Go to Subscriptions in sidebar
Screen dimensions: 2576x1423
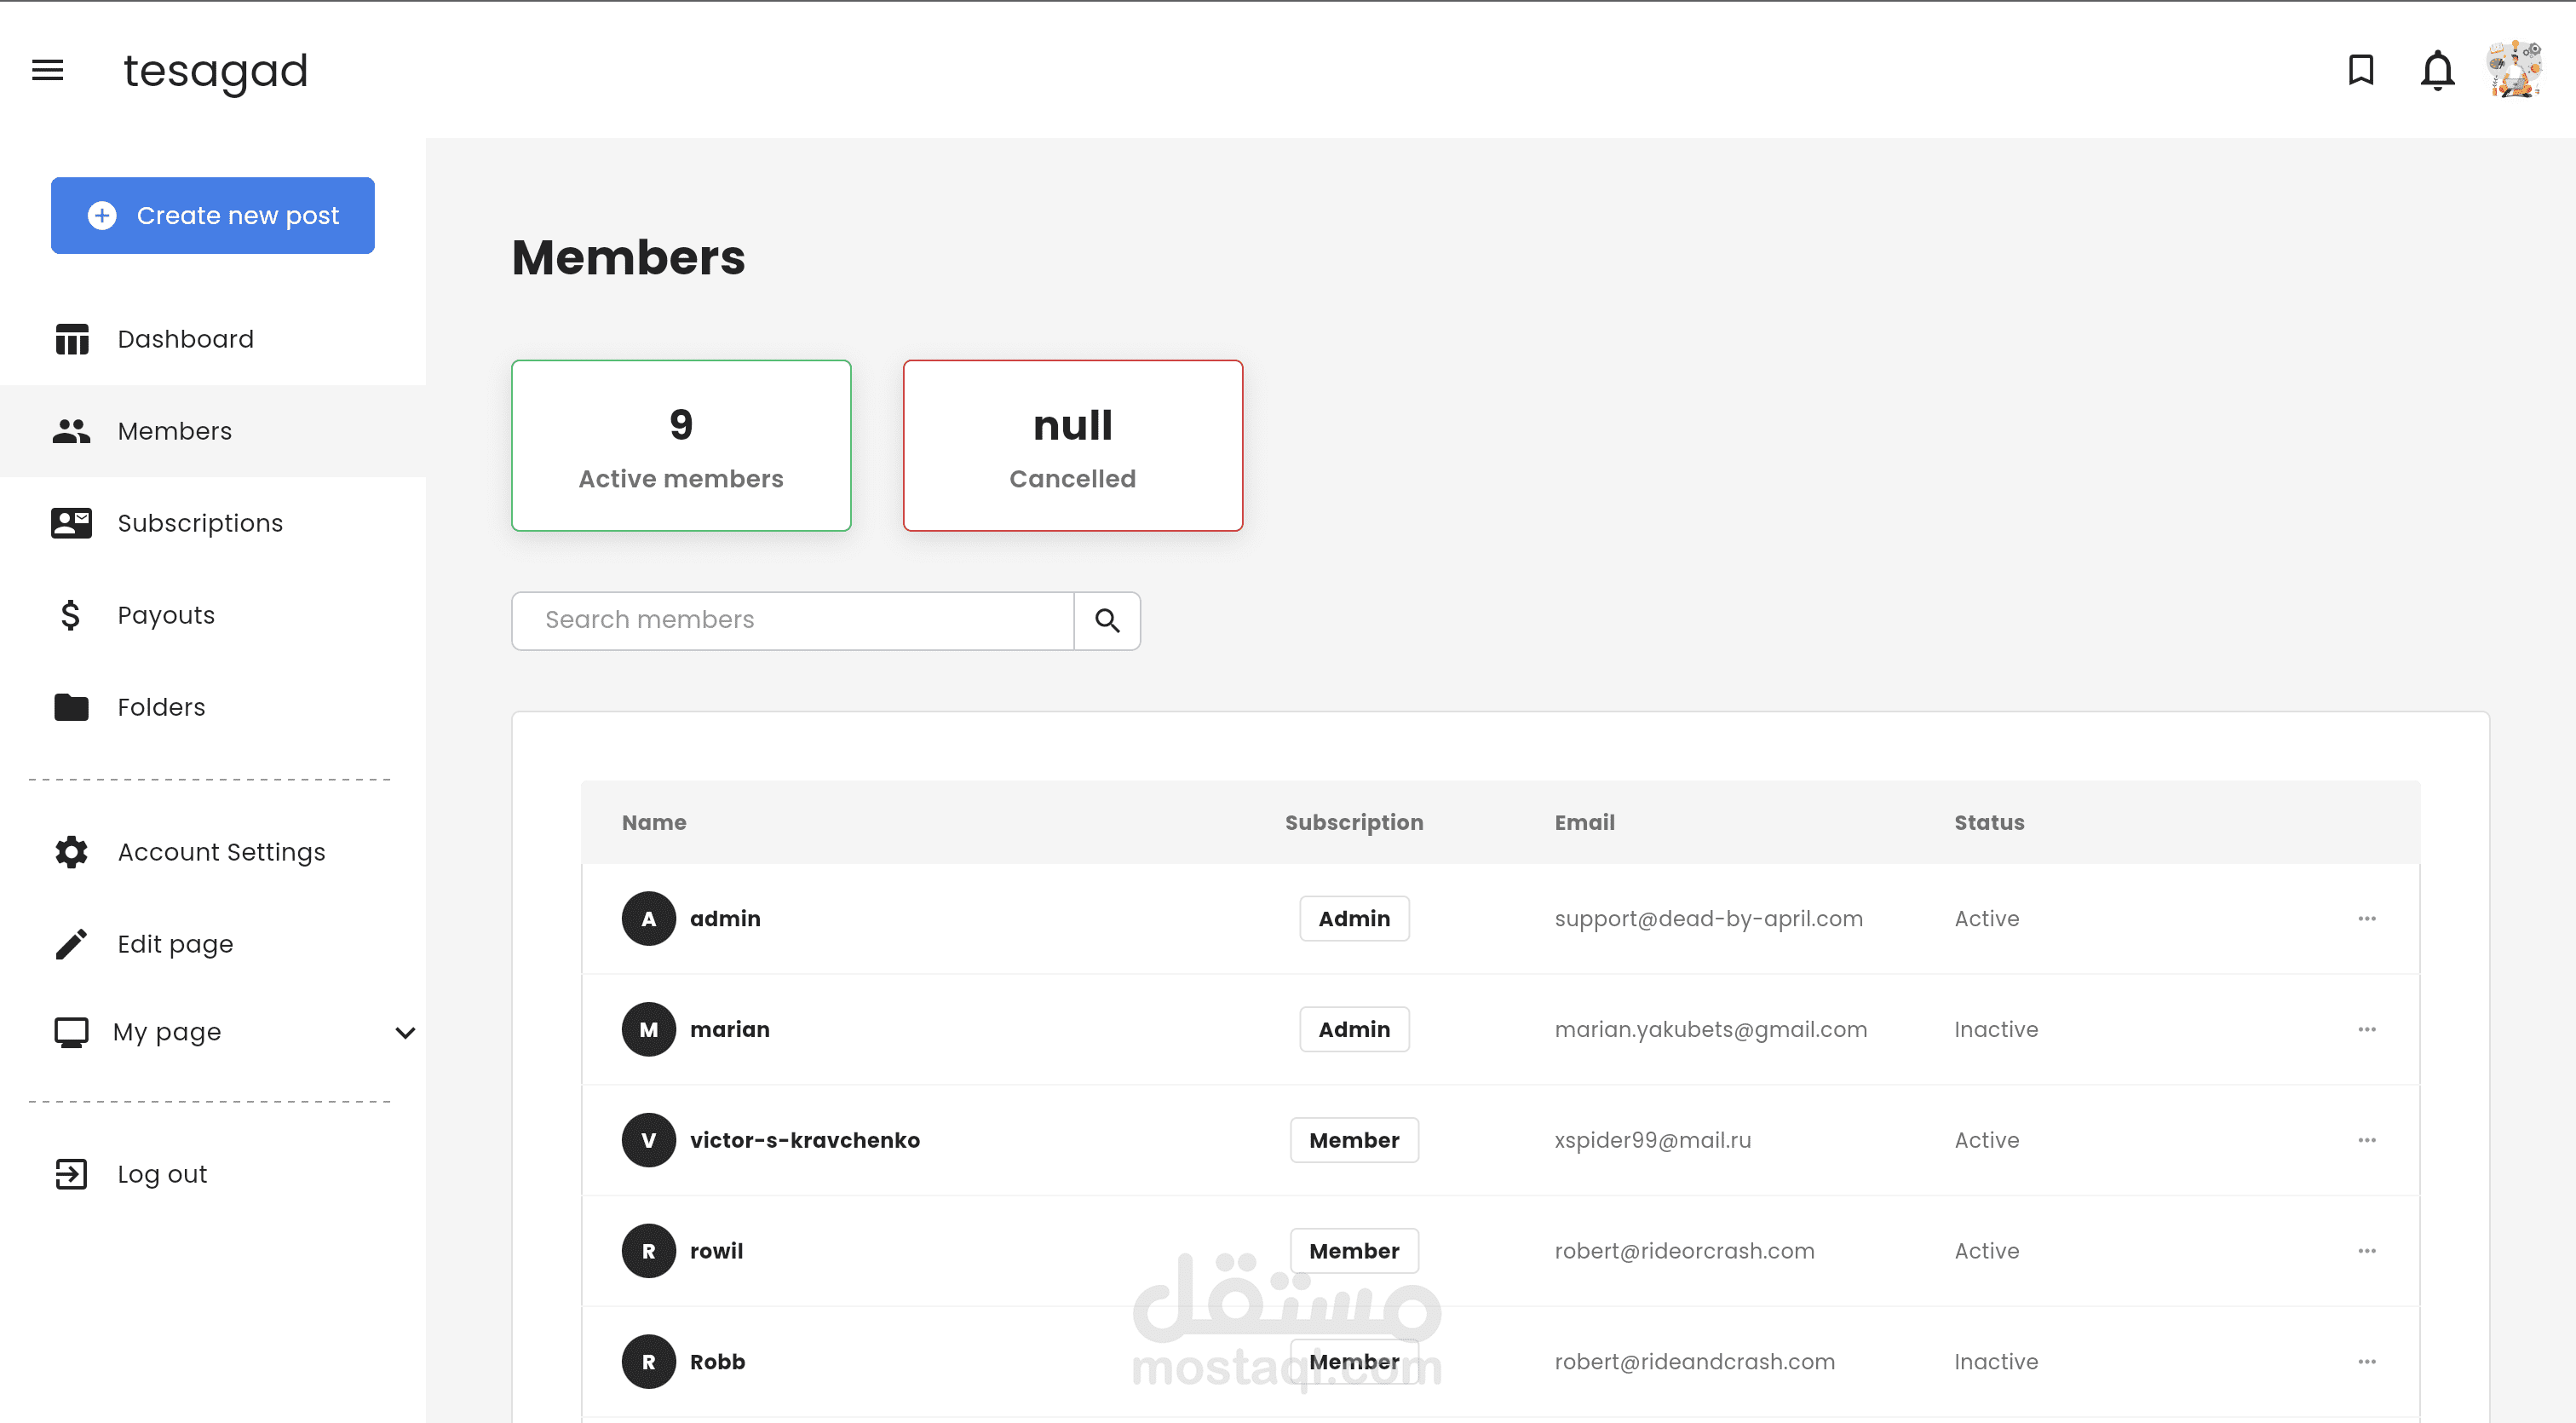(x=200, y=523)
